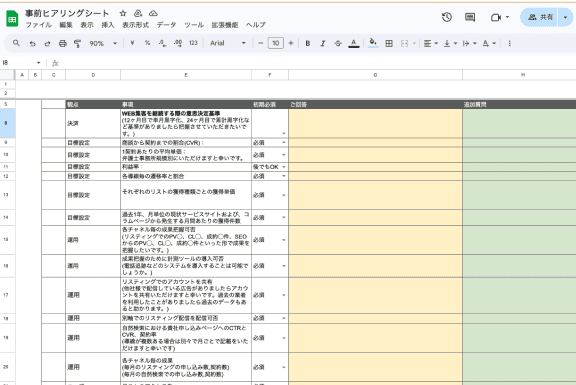Undo the last action
This screenshot has width=576, height=385.
point(32,43)
